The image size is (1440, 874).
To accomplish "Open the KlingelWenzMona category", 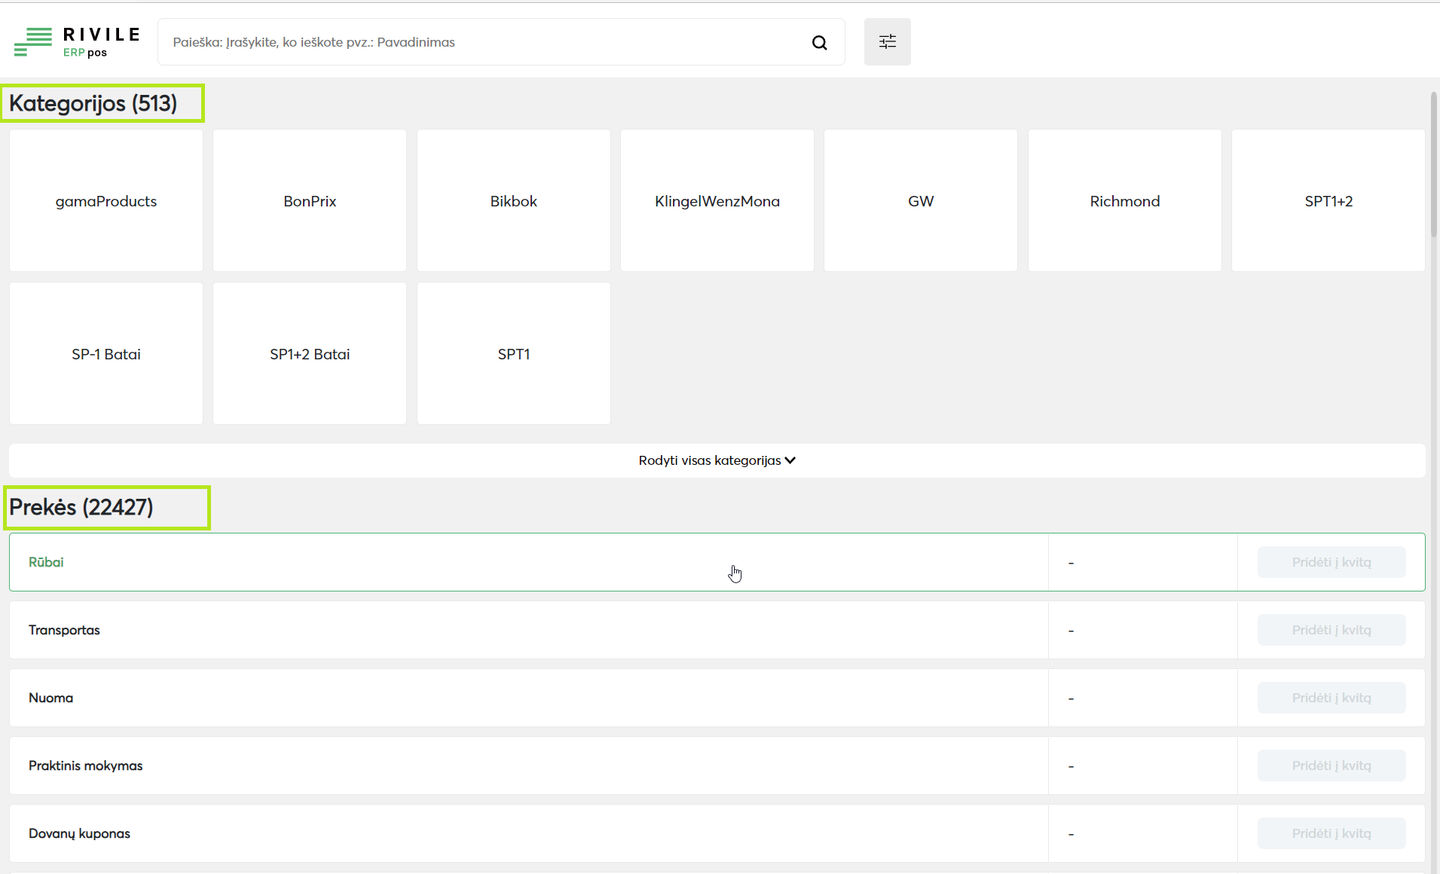I will (x=717, y=201).
